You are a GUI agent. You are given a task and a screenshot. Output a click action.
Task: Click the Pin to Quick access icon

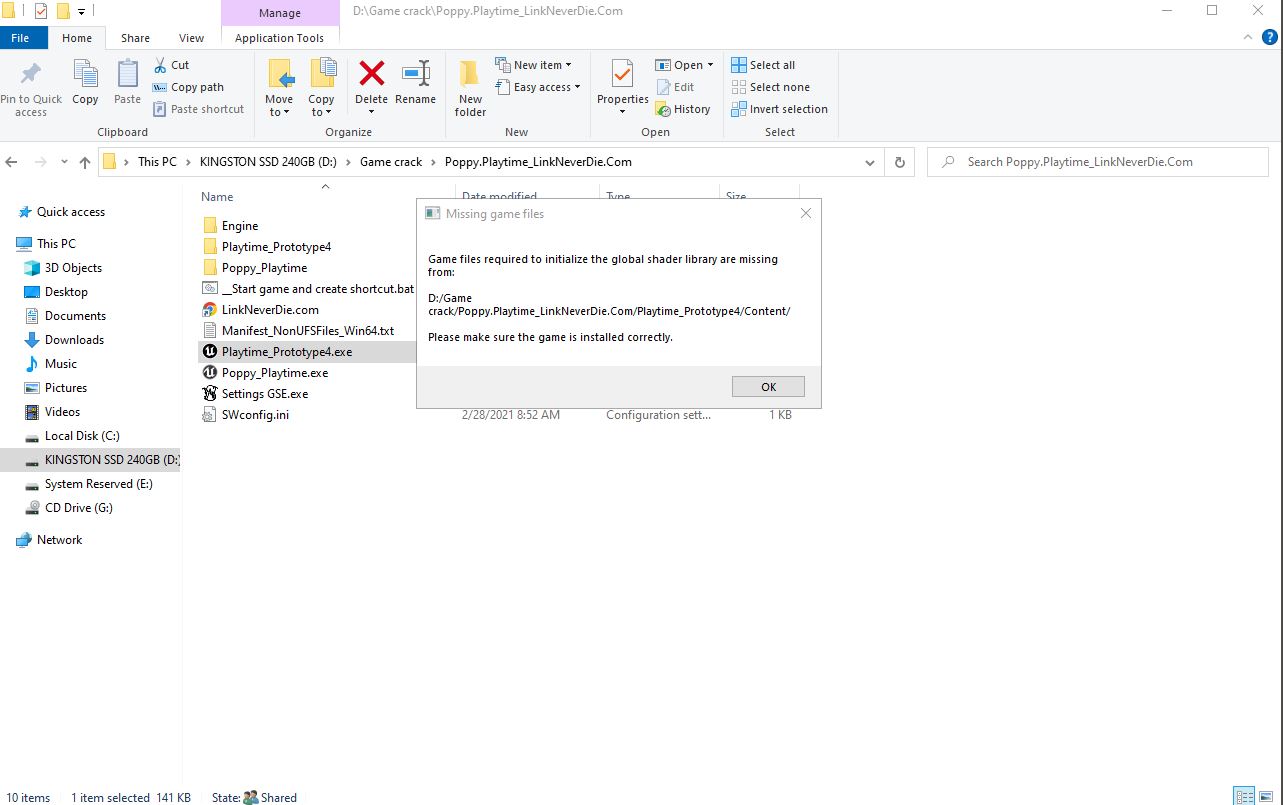[x=31, y=75]
